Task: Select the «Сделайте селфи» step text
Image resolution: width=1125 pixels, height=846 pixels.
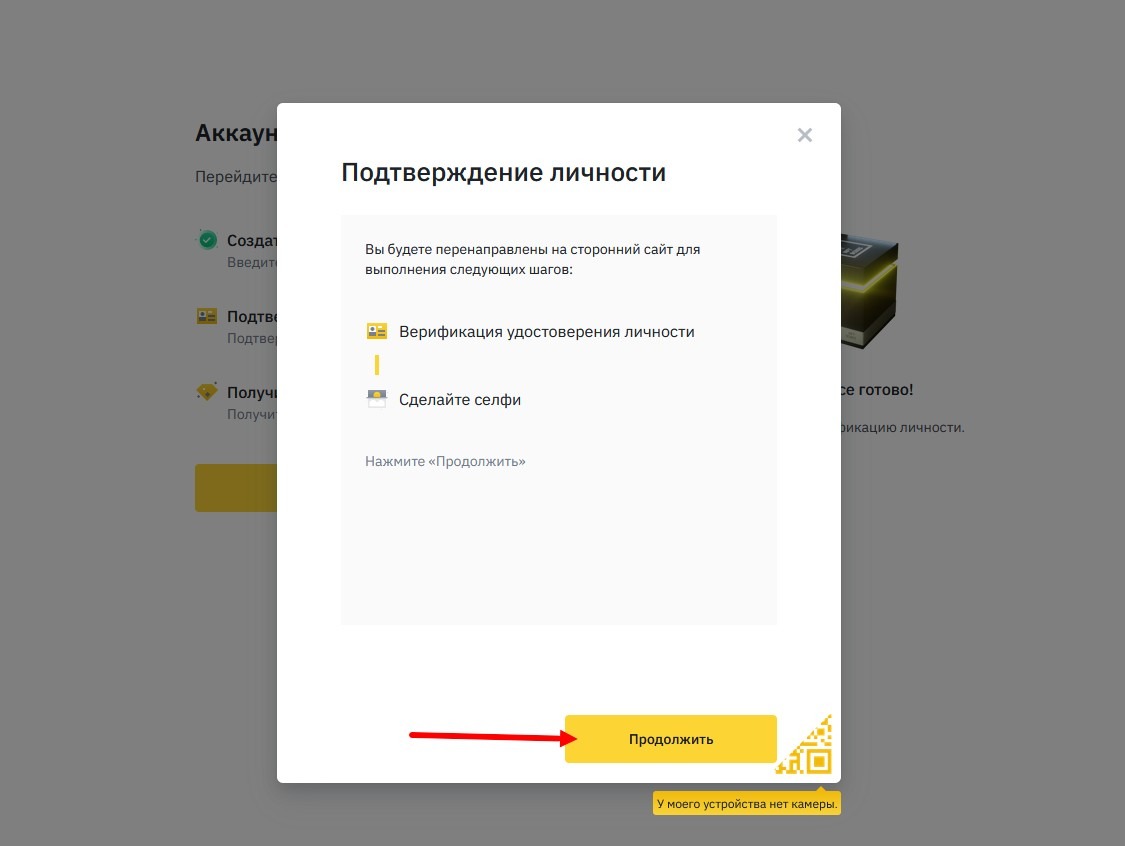Action: click(459, 399)
